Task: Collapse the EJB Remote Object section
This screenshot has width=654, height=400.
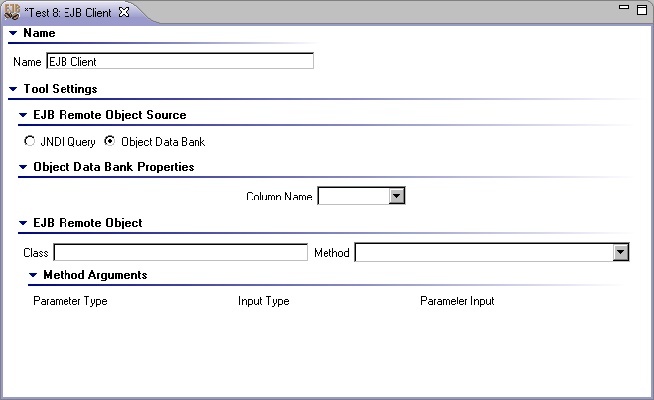Action: (23, 223)
